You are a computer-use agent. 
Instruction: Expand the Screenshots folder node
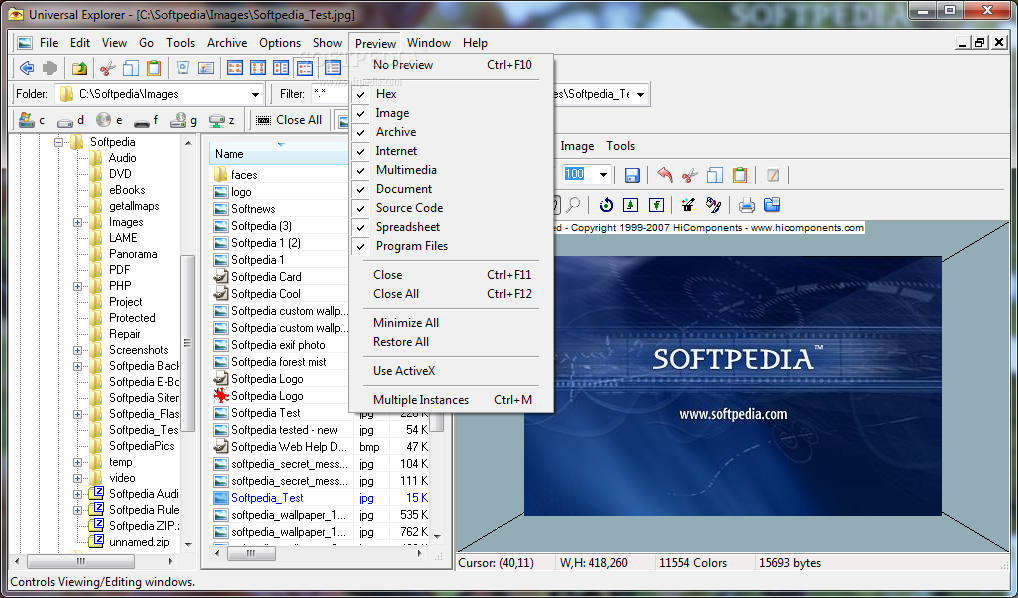77,350
